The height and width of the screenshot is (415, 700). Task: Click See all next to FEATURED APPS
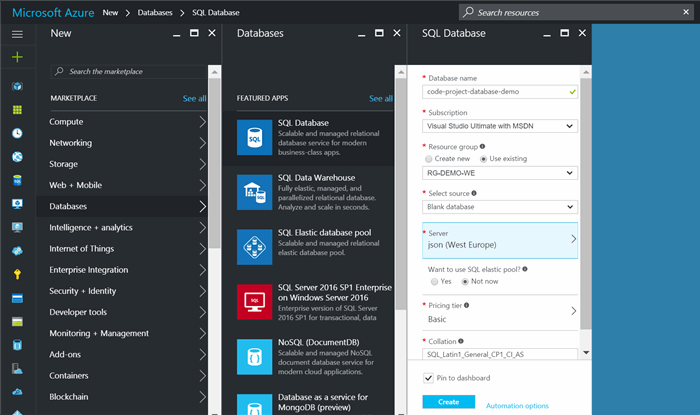tap(380, 99)
